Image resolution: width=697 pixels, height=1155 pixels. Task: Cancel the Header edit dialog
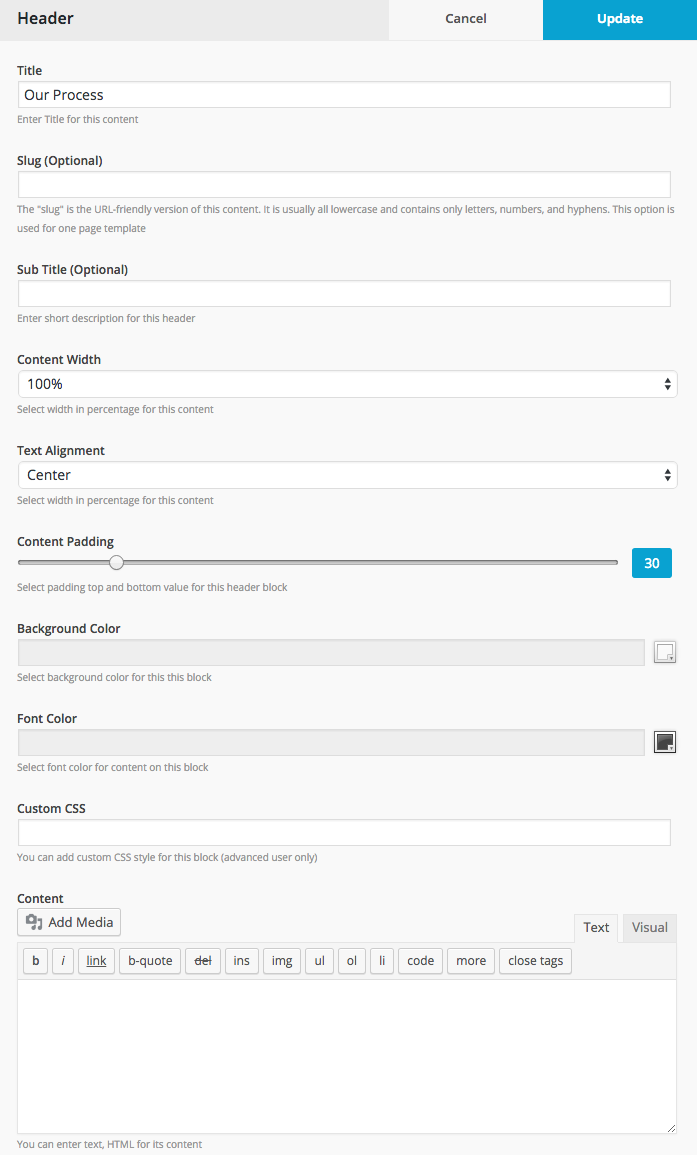point(466,19)
